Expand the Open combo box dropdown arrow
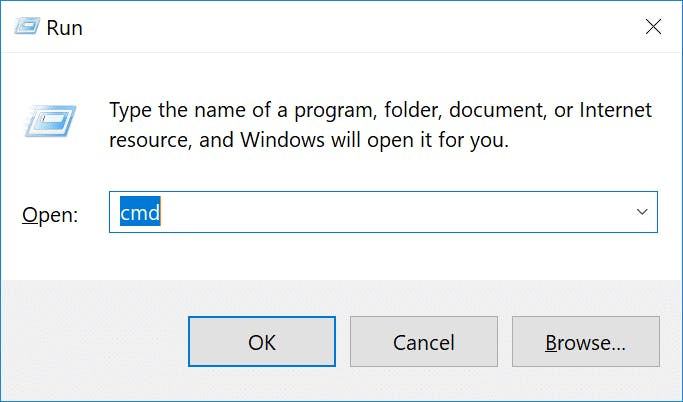 point(642,212)
